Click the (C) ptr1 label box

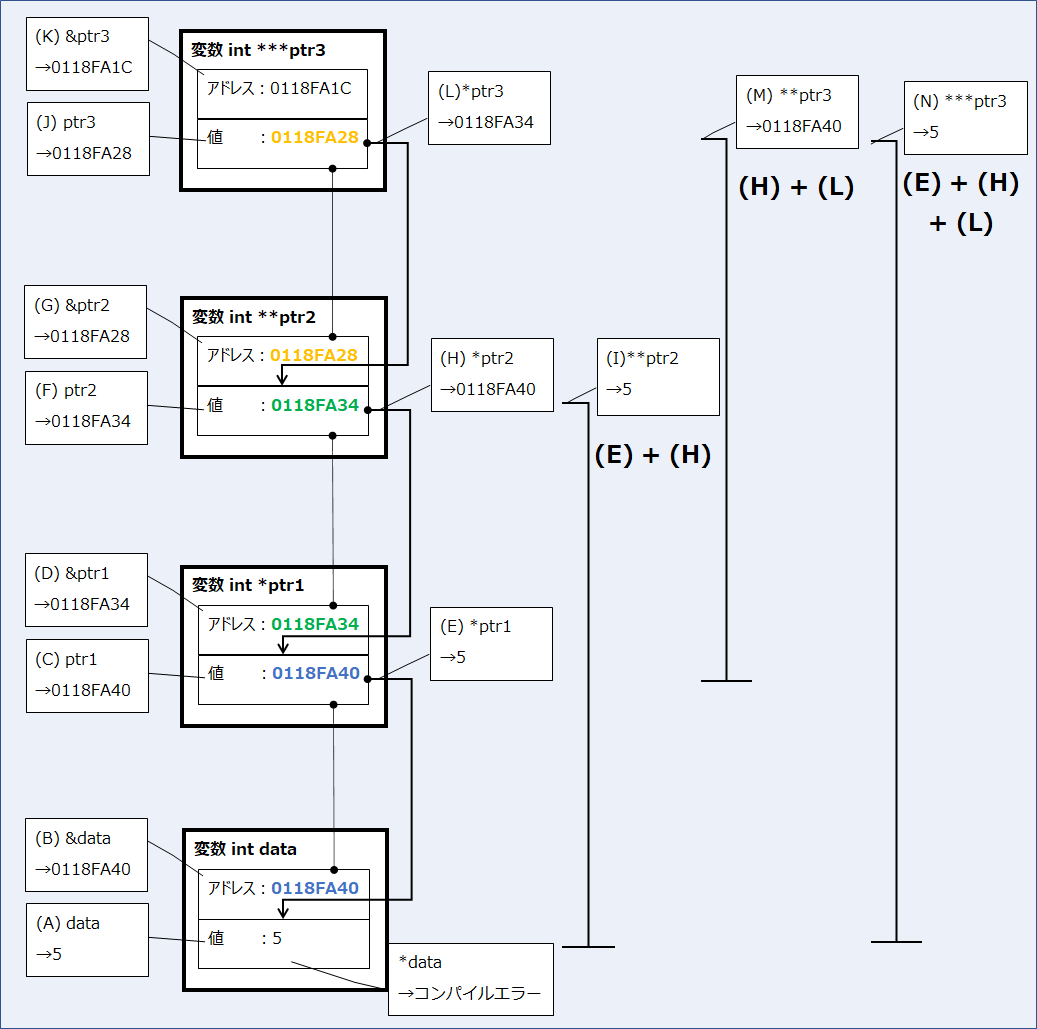(87, 676)
